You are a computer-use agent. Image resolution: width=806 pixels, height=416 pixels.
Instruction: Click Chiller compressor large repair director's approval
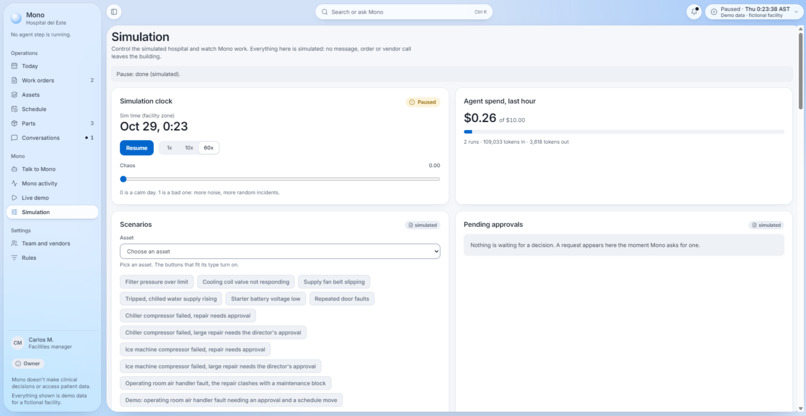213,332
